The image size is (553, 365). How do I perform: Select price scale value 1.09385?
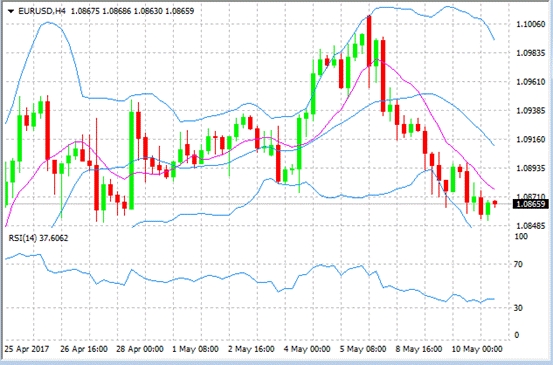(530, 111)
